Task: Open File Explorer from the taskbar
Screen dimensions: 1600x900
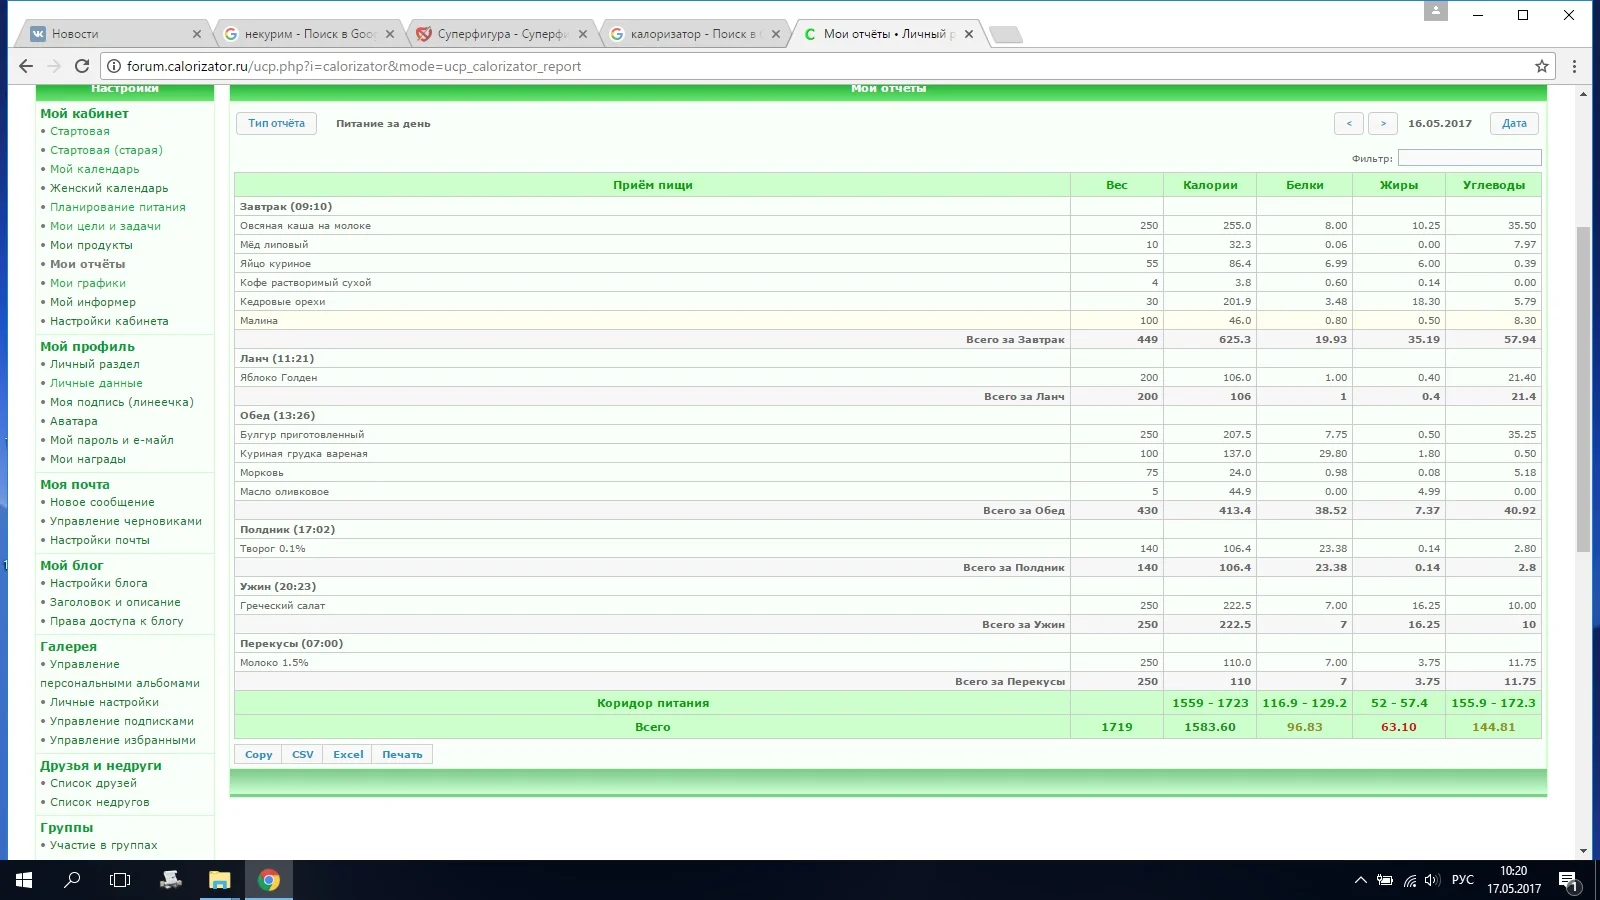Action: pos(219,880)
